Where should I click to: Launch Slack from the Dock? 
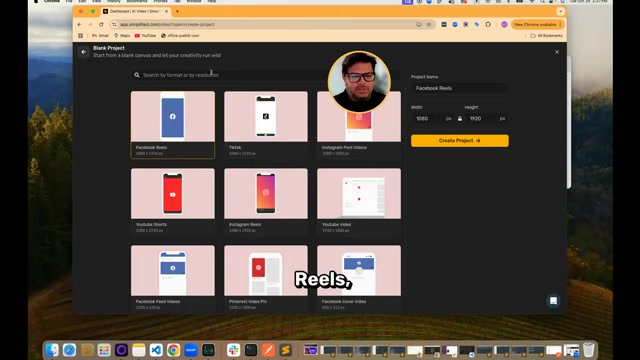233,350
